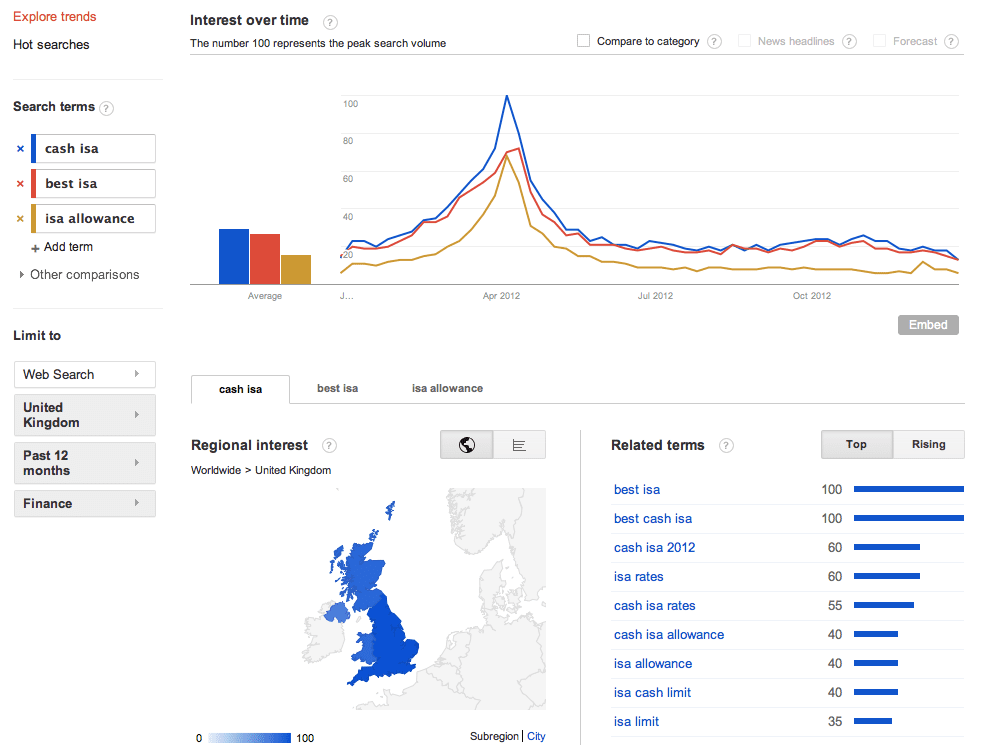
Task: Open help for Interest over time
Action: 330,23
